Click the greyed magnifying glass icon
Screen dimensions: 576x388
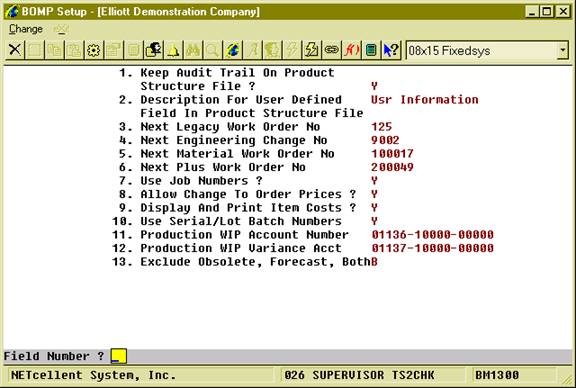213,50
